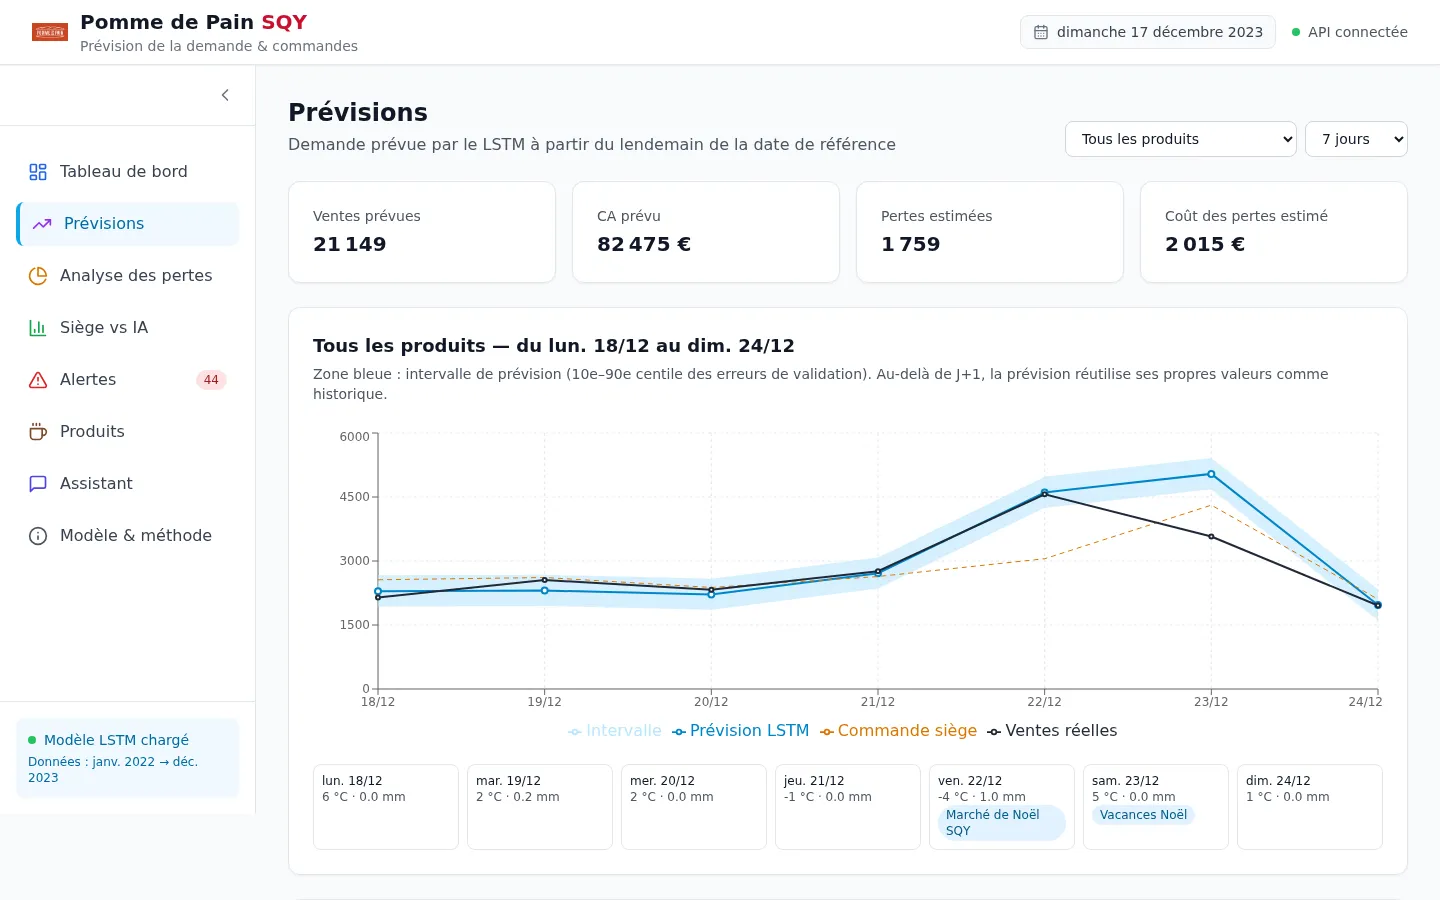Select the mer. 20/12 day card

(694, 807)
